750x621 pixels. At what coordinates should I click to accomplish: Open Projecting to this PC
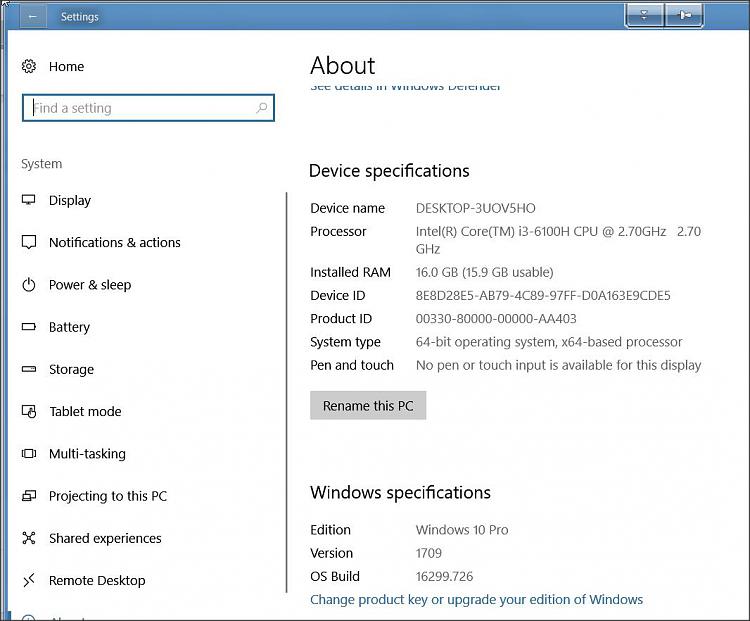click(x=108, y=496)
